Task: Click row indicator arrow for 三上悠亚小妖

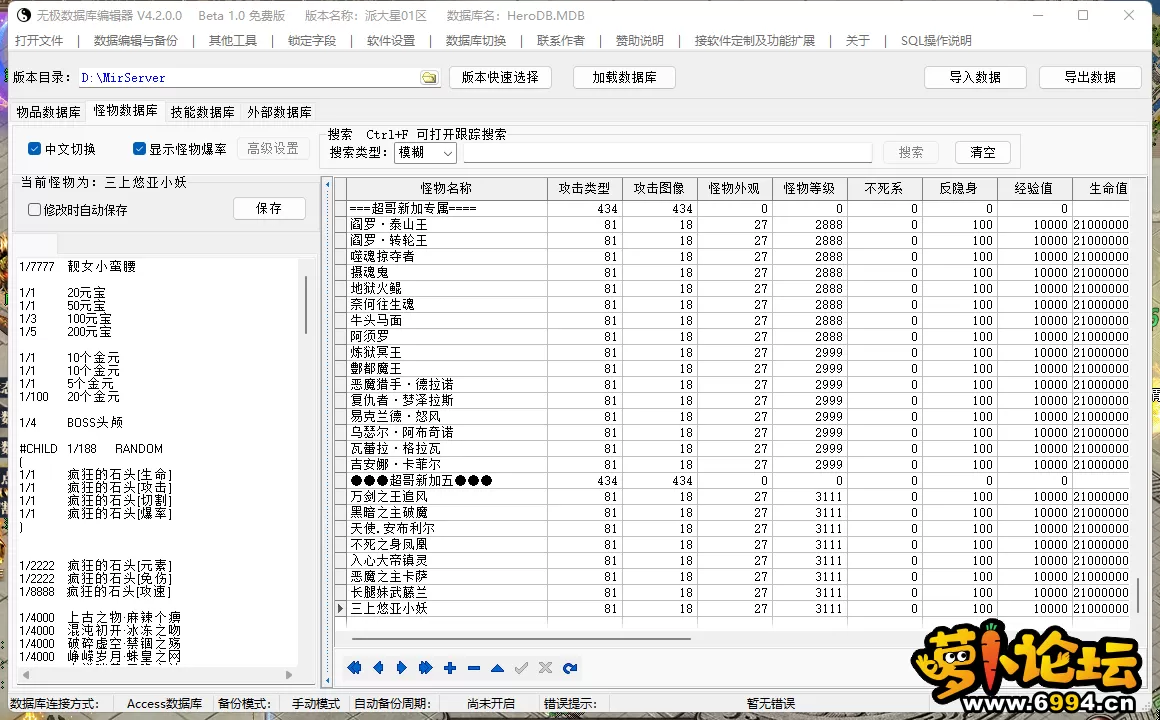Action: pos(340,608)
